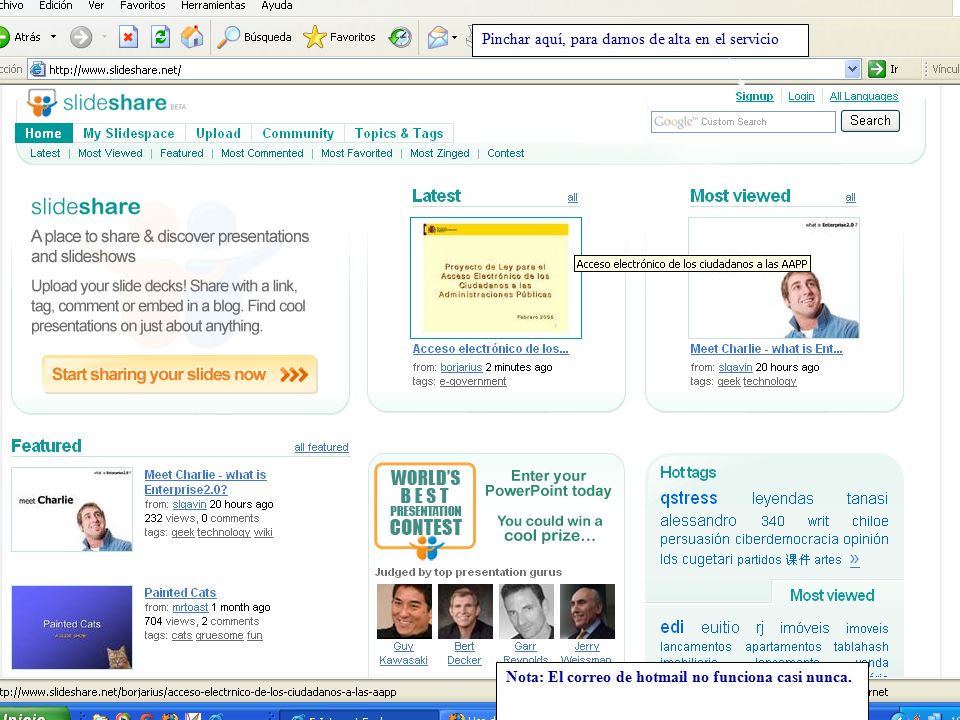Open the Ayuda menu
The image size is (960, 720).
277,6
